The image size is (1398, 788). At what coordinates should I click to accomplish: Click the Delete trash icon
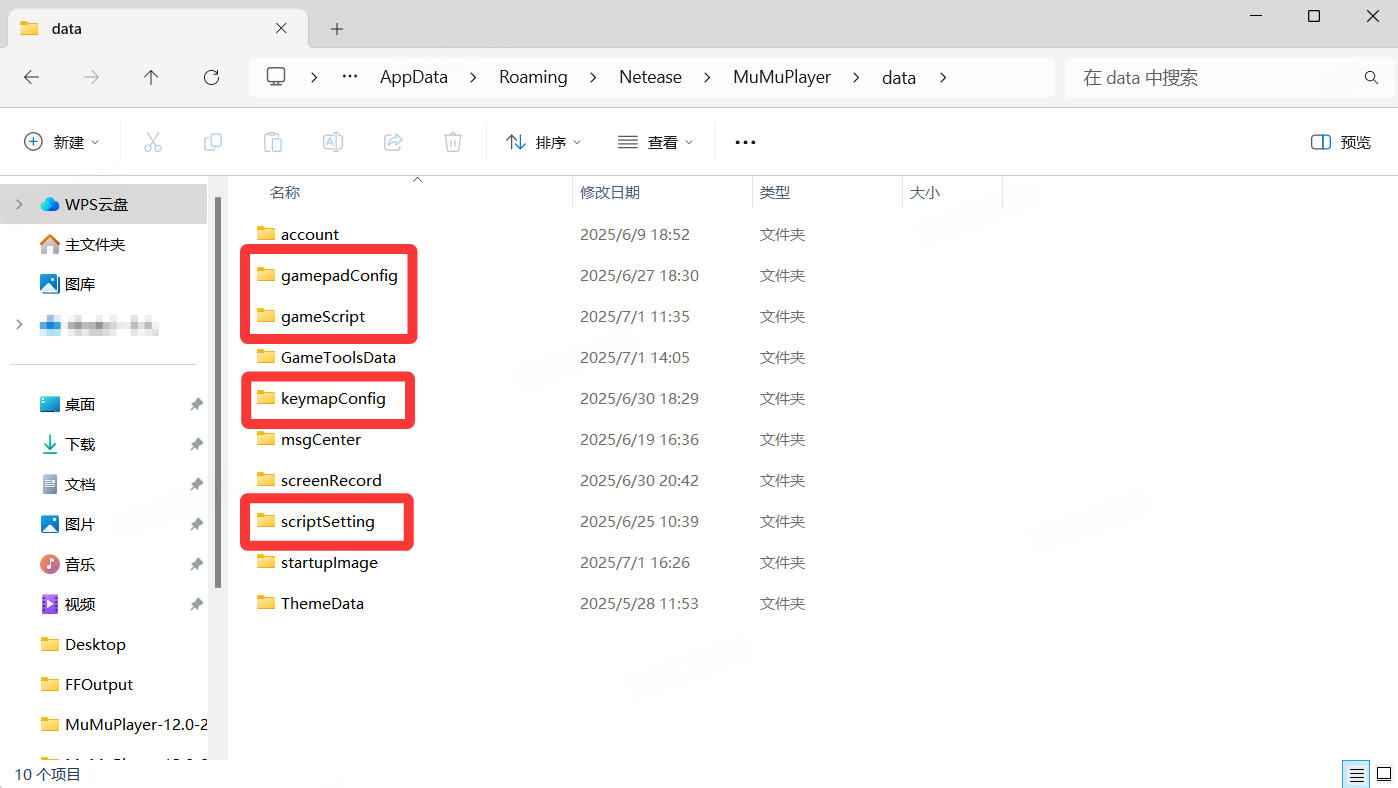tap(452, 141)
